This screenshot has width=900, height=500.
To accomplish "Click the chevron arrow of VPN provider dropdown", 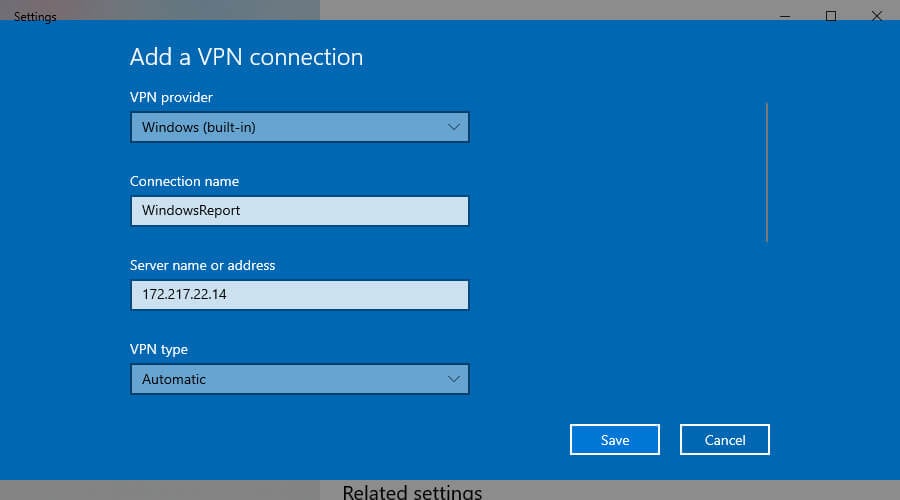I will (453, 127).
